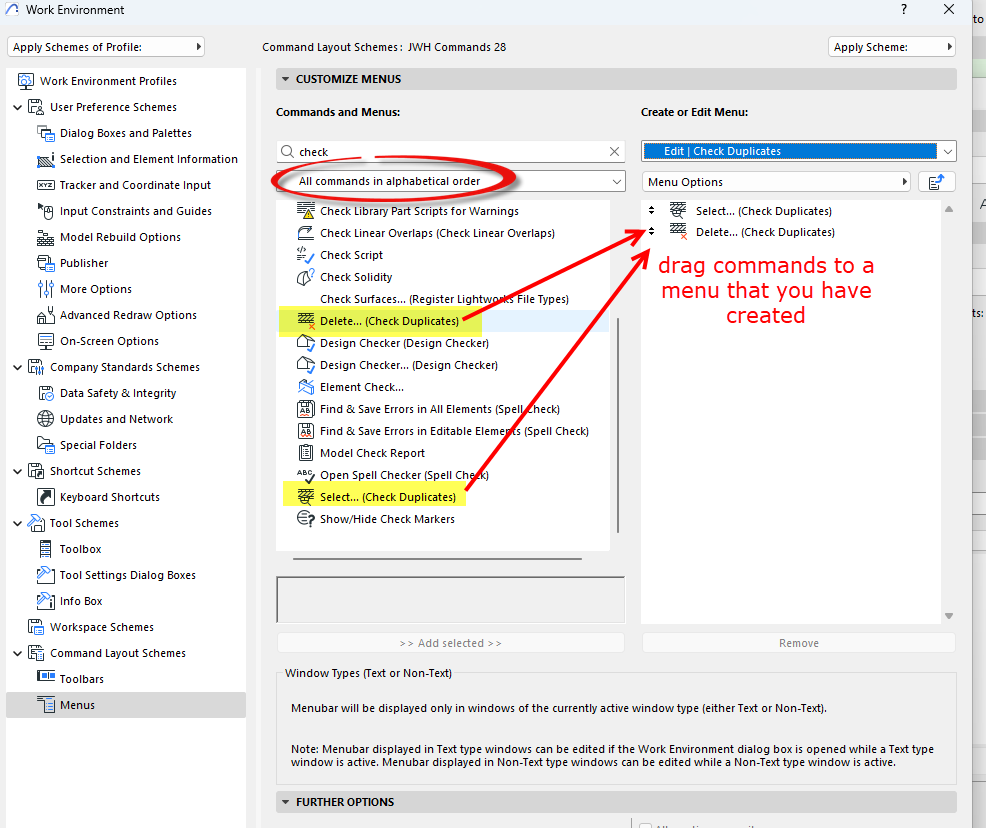This screenshot has height=828, width=986.
Task: Select Check Library Part Scripts for Warnings
Action: [x=419, y=211]
